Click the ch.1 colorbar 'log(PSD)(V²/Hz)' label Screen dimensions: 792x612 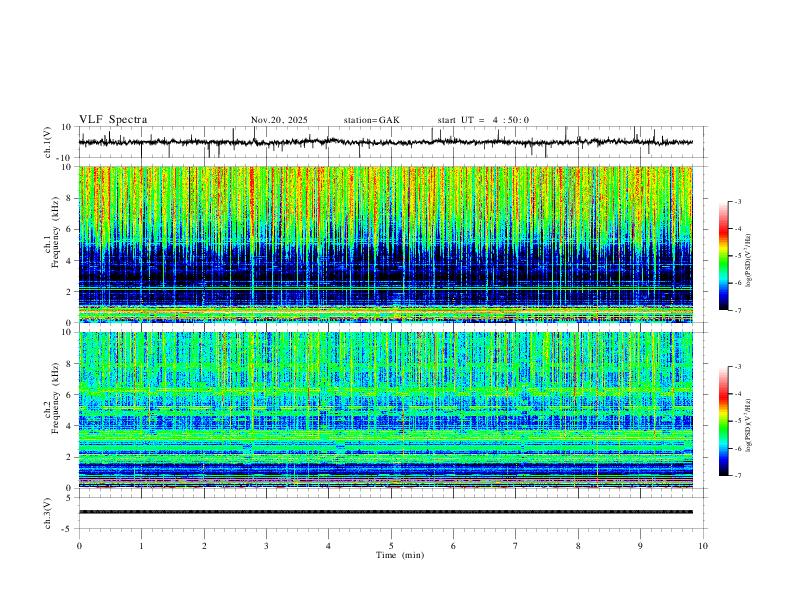(x=748, y=261)
